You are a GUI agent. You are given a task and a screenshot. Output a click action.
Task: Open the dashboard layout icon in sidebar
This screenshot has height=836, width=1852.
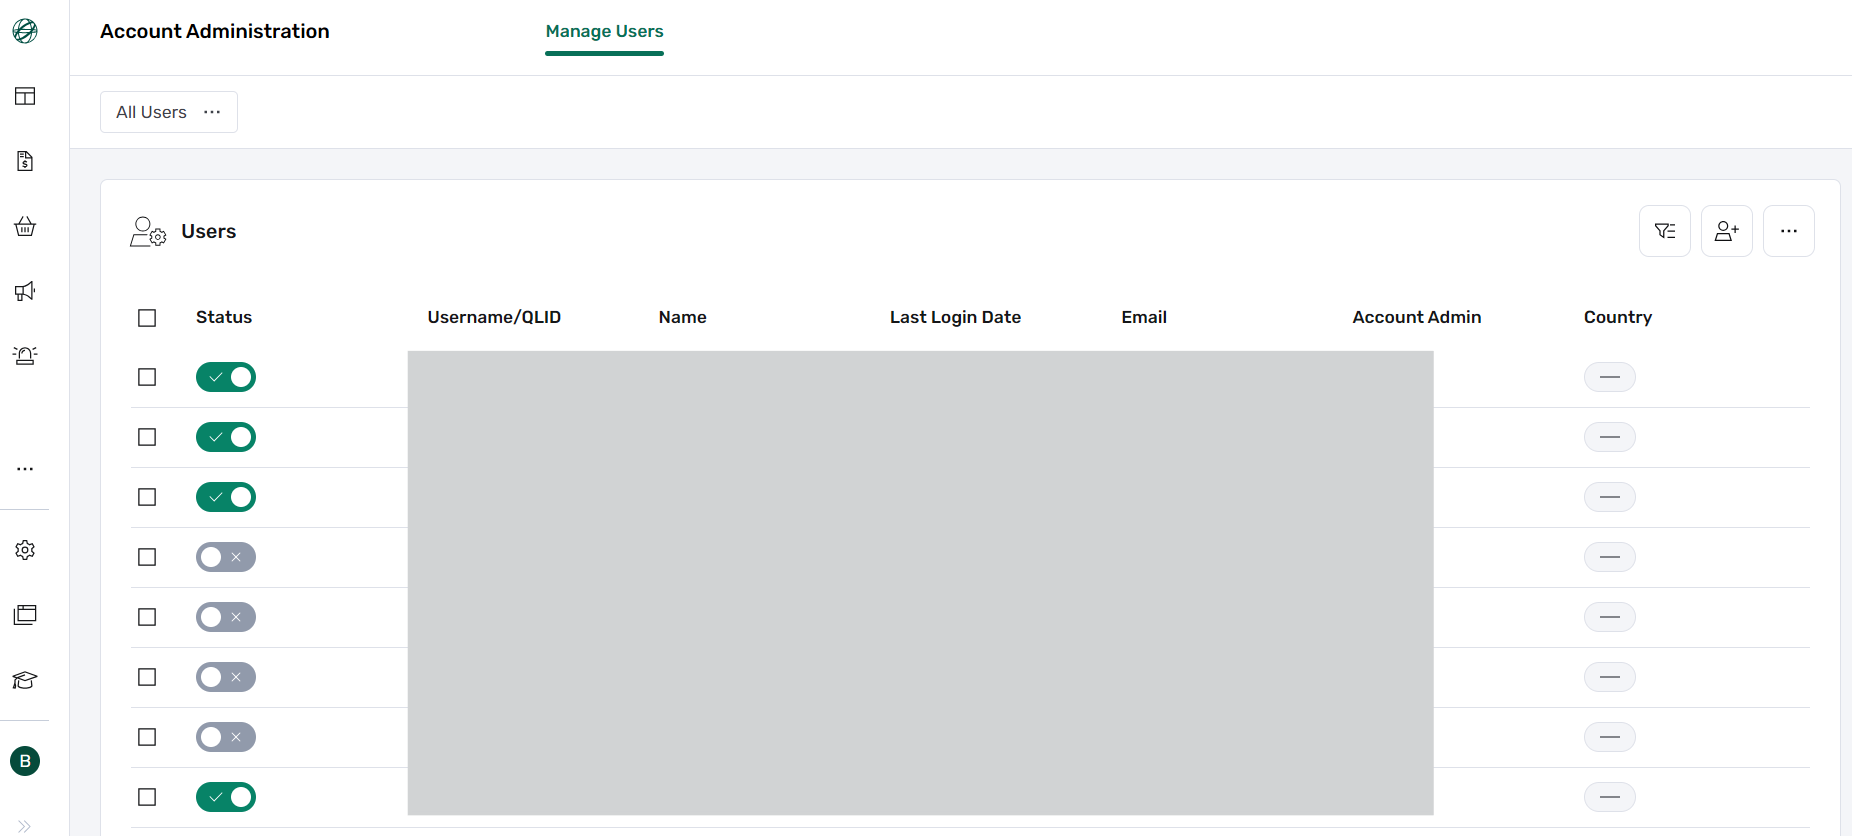pyautogui.click(x=25, y=96)
